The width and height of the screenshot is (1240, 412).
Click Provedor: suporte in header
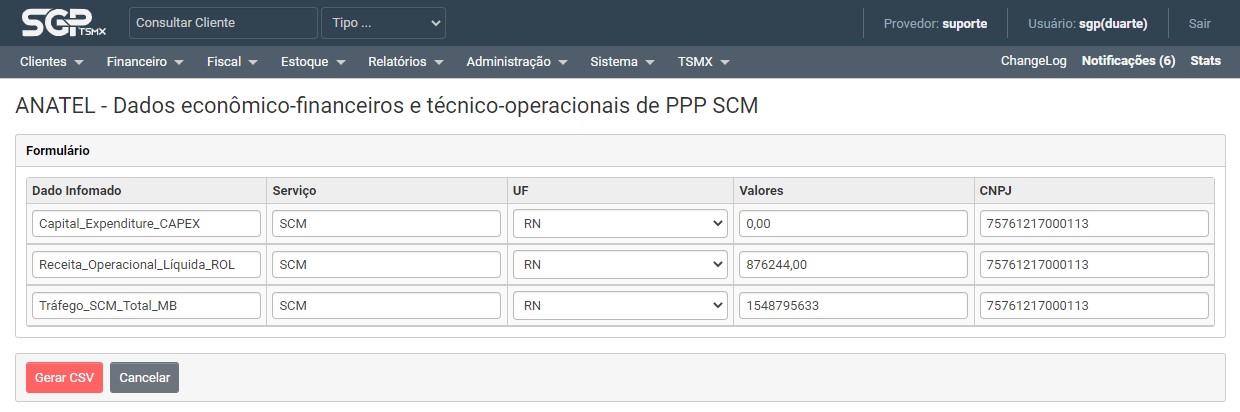935,23
